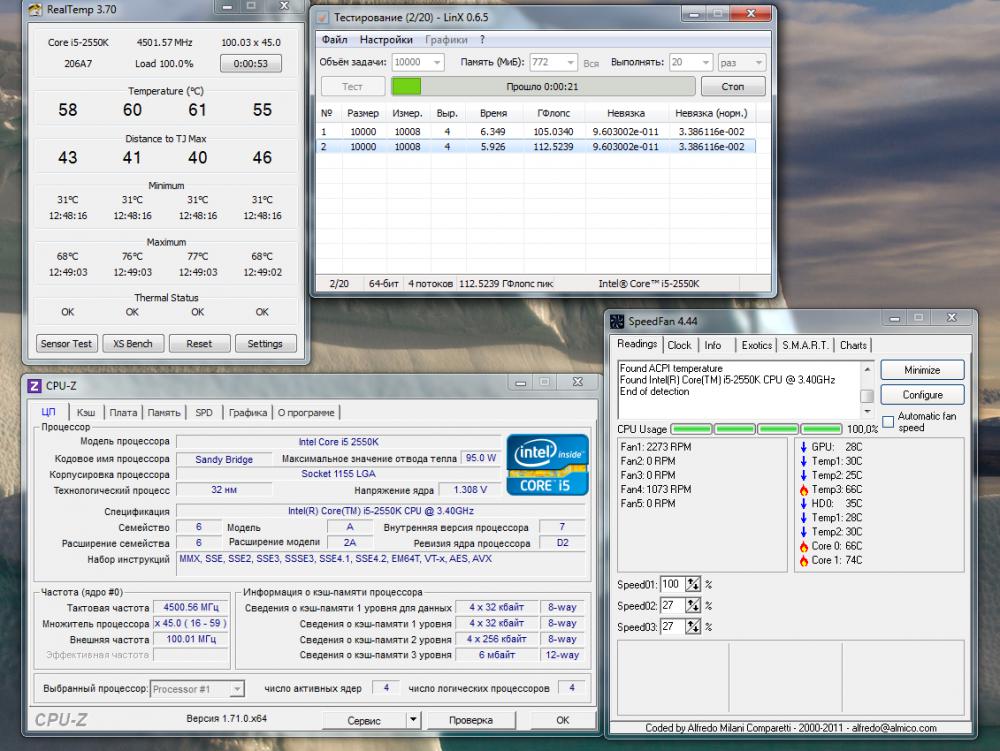Click the CPU-Z title bar Z icon
1000x751 pixels.
coord(34,386)
